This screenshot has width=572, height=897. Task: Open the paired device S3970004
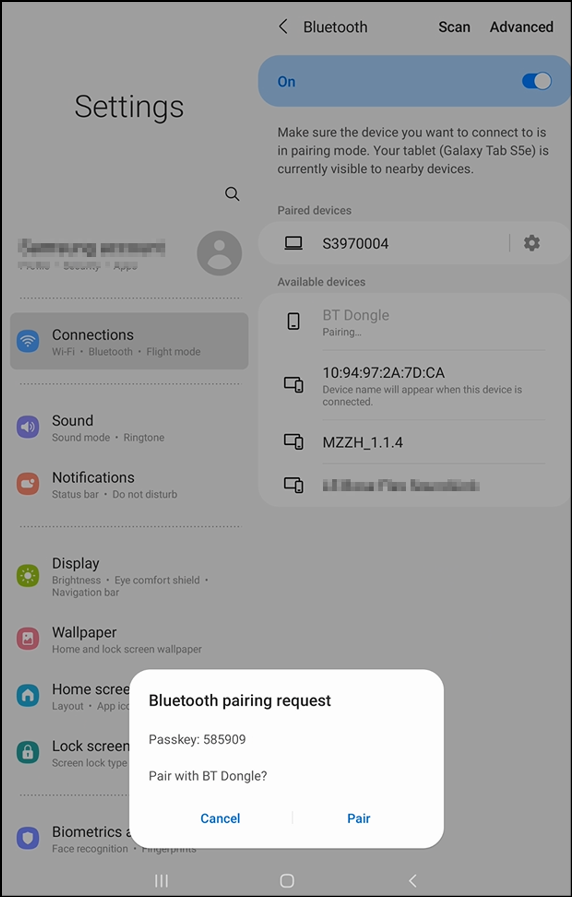pos(383,243)
